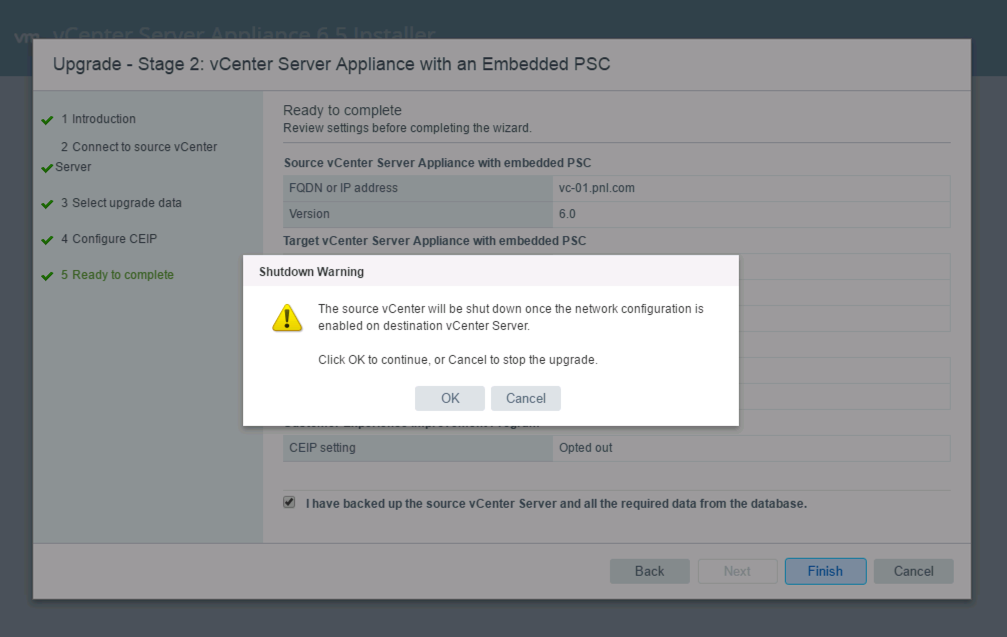This screenshot has height=637, width=1007.
Task: Click Source vCenter Server Appliance section header
Action: pyautogui.click(x=437, y=163)
